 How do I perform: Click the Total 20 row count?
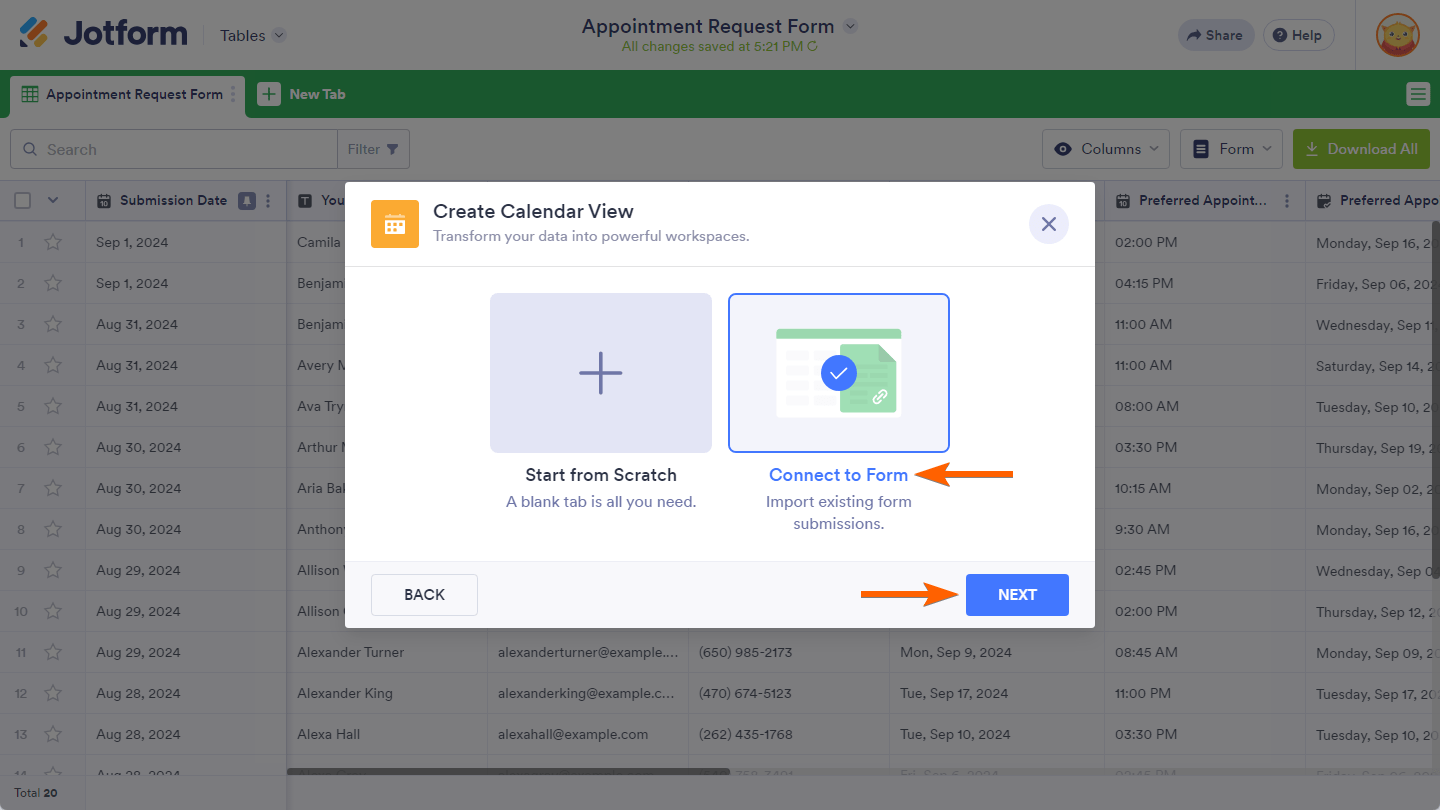coord(35,793)
